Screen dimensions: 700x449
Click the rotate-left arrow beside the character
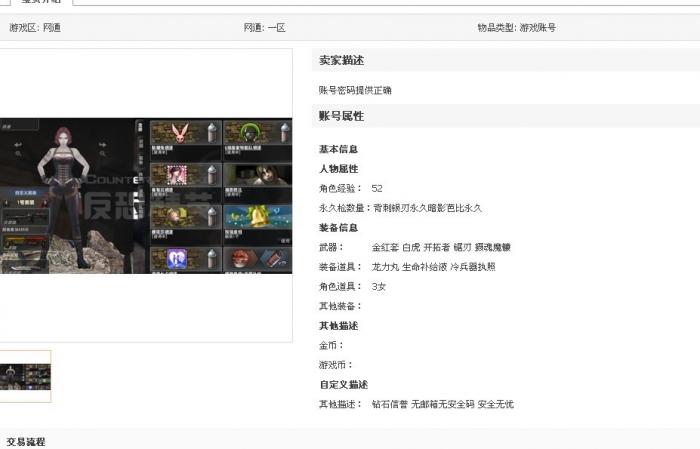click(18, 145)
